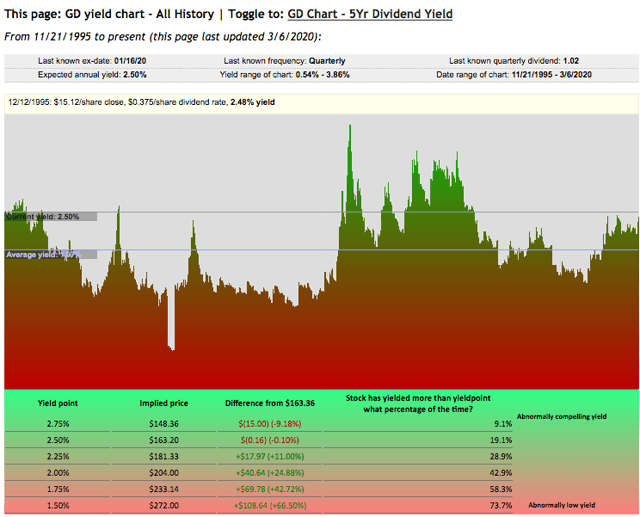Screen dimensions: 640x517
Task: Select the 9.1% time percentage cell
Action: pos(503,424)
